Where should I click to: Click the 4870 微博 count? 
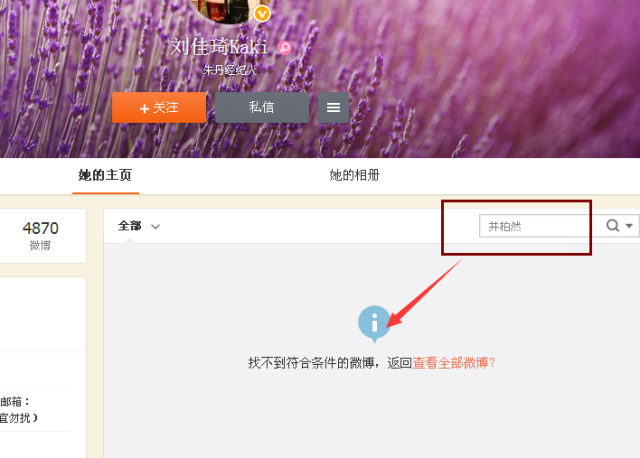tap(40, 236)
